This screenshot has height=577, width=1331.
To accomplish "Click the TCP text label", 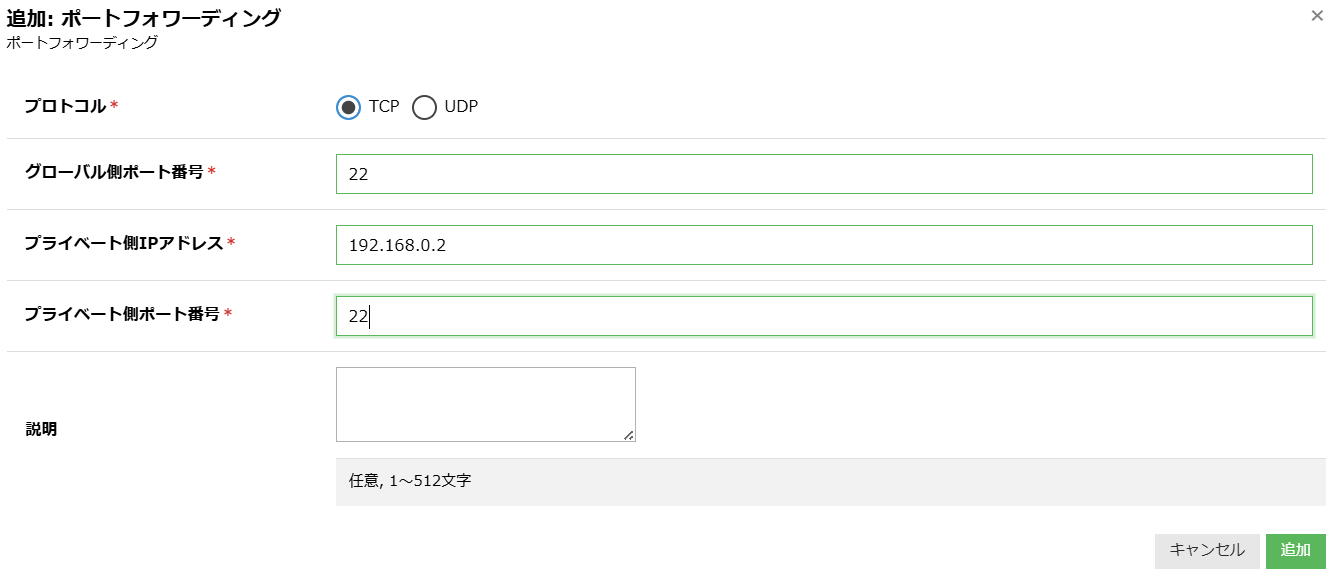I will pyautogui.click(x=384, y=107).
